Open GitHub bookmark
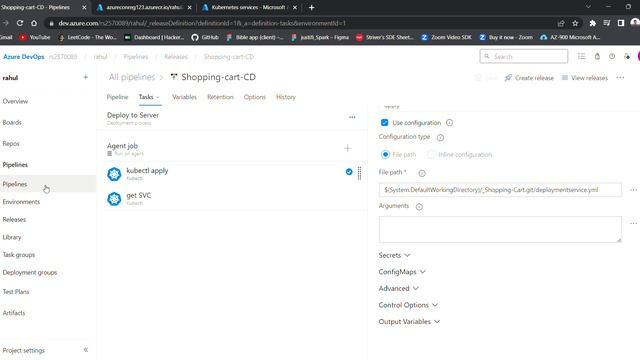The width and height of the screenshot is (640, 360). (205, 37)
